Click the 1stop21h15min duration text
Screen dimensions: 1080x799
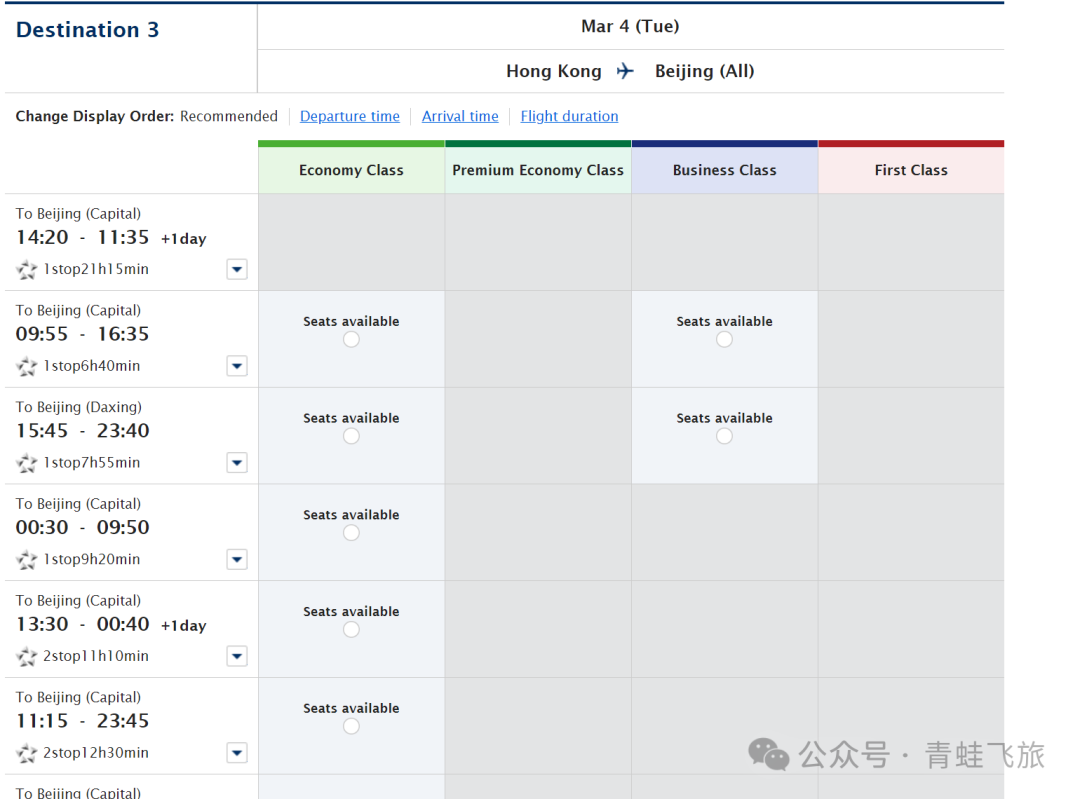tap(96, 269)
